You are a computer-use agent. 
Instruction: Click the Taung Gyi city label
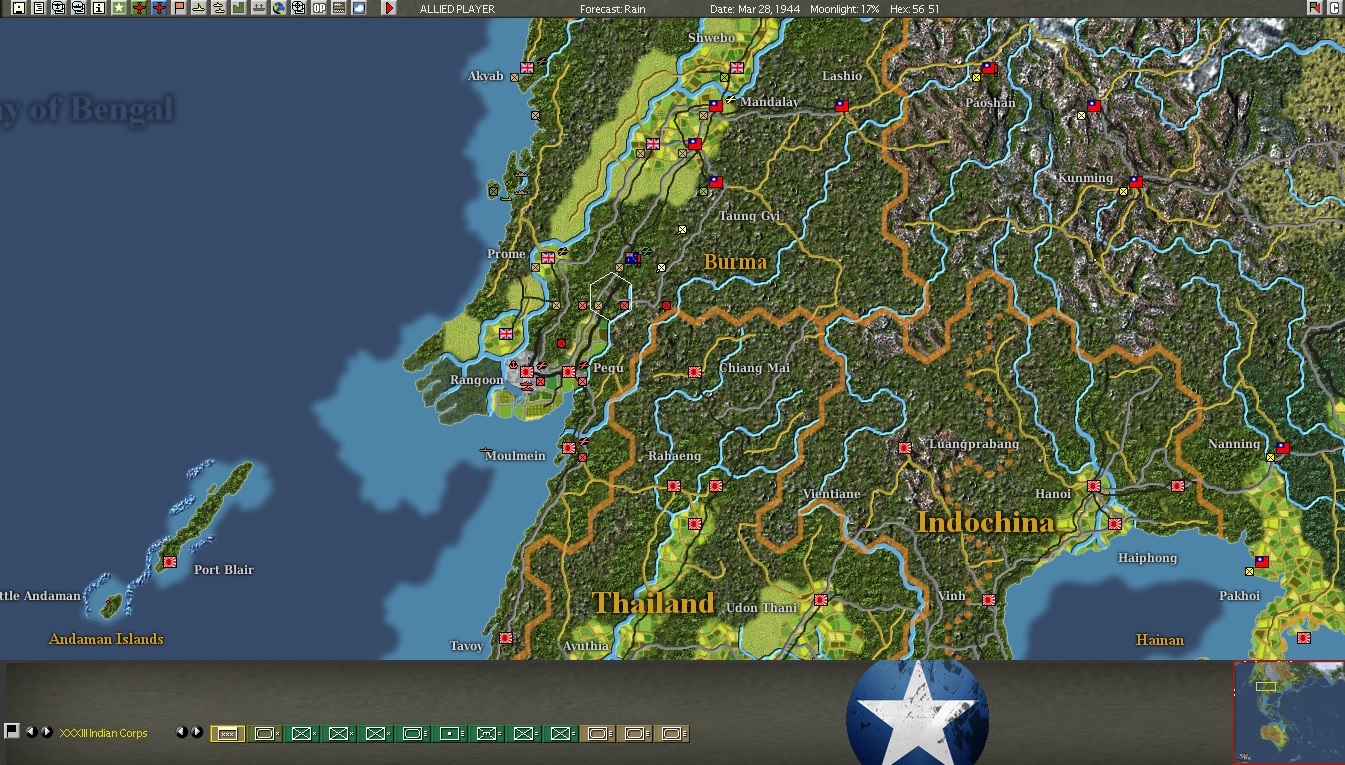tap(750, 216)
